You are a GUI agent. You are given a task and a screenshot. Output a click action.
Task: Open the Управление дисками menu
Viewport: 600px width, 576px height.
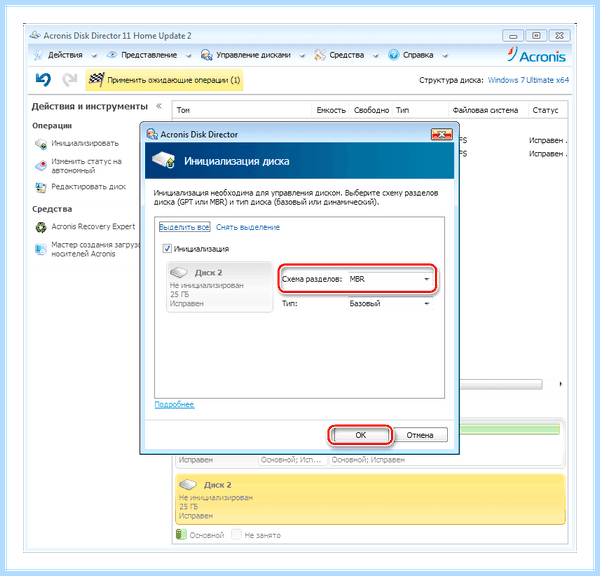point(253,55)
